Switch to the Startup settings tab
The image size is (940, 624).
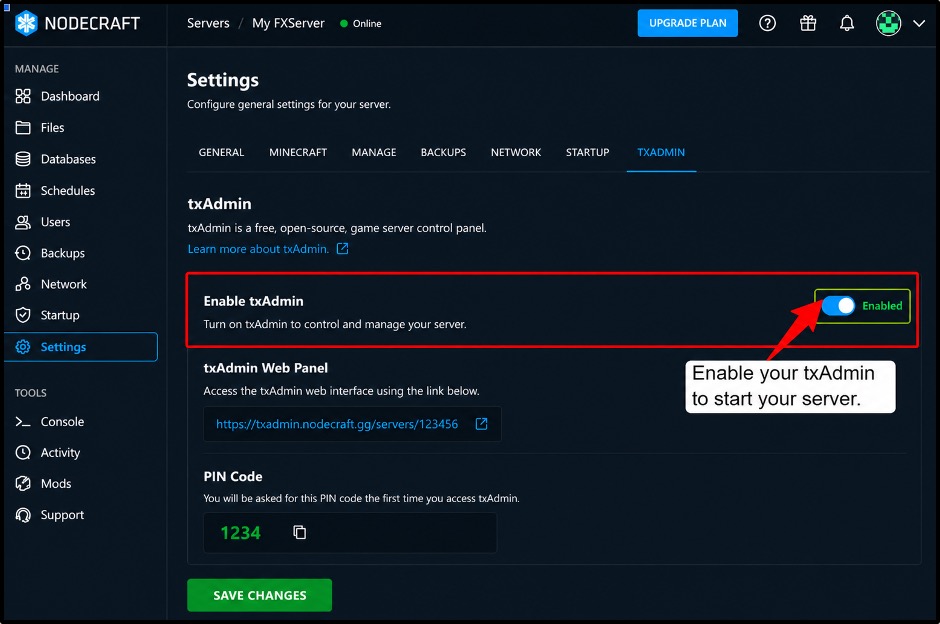pyautogui.click(x=588, y=152)
